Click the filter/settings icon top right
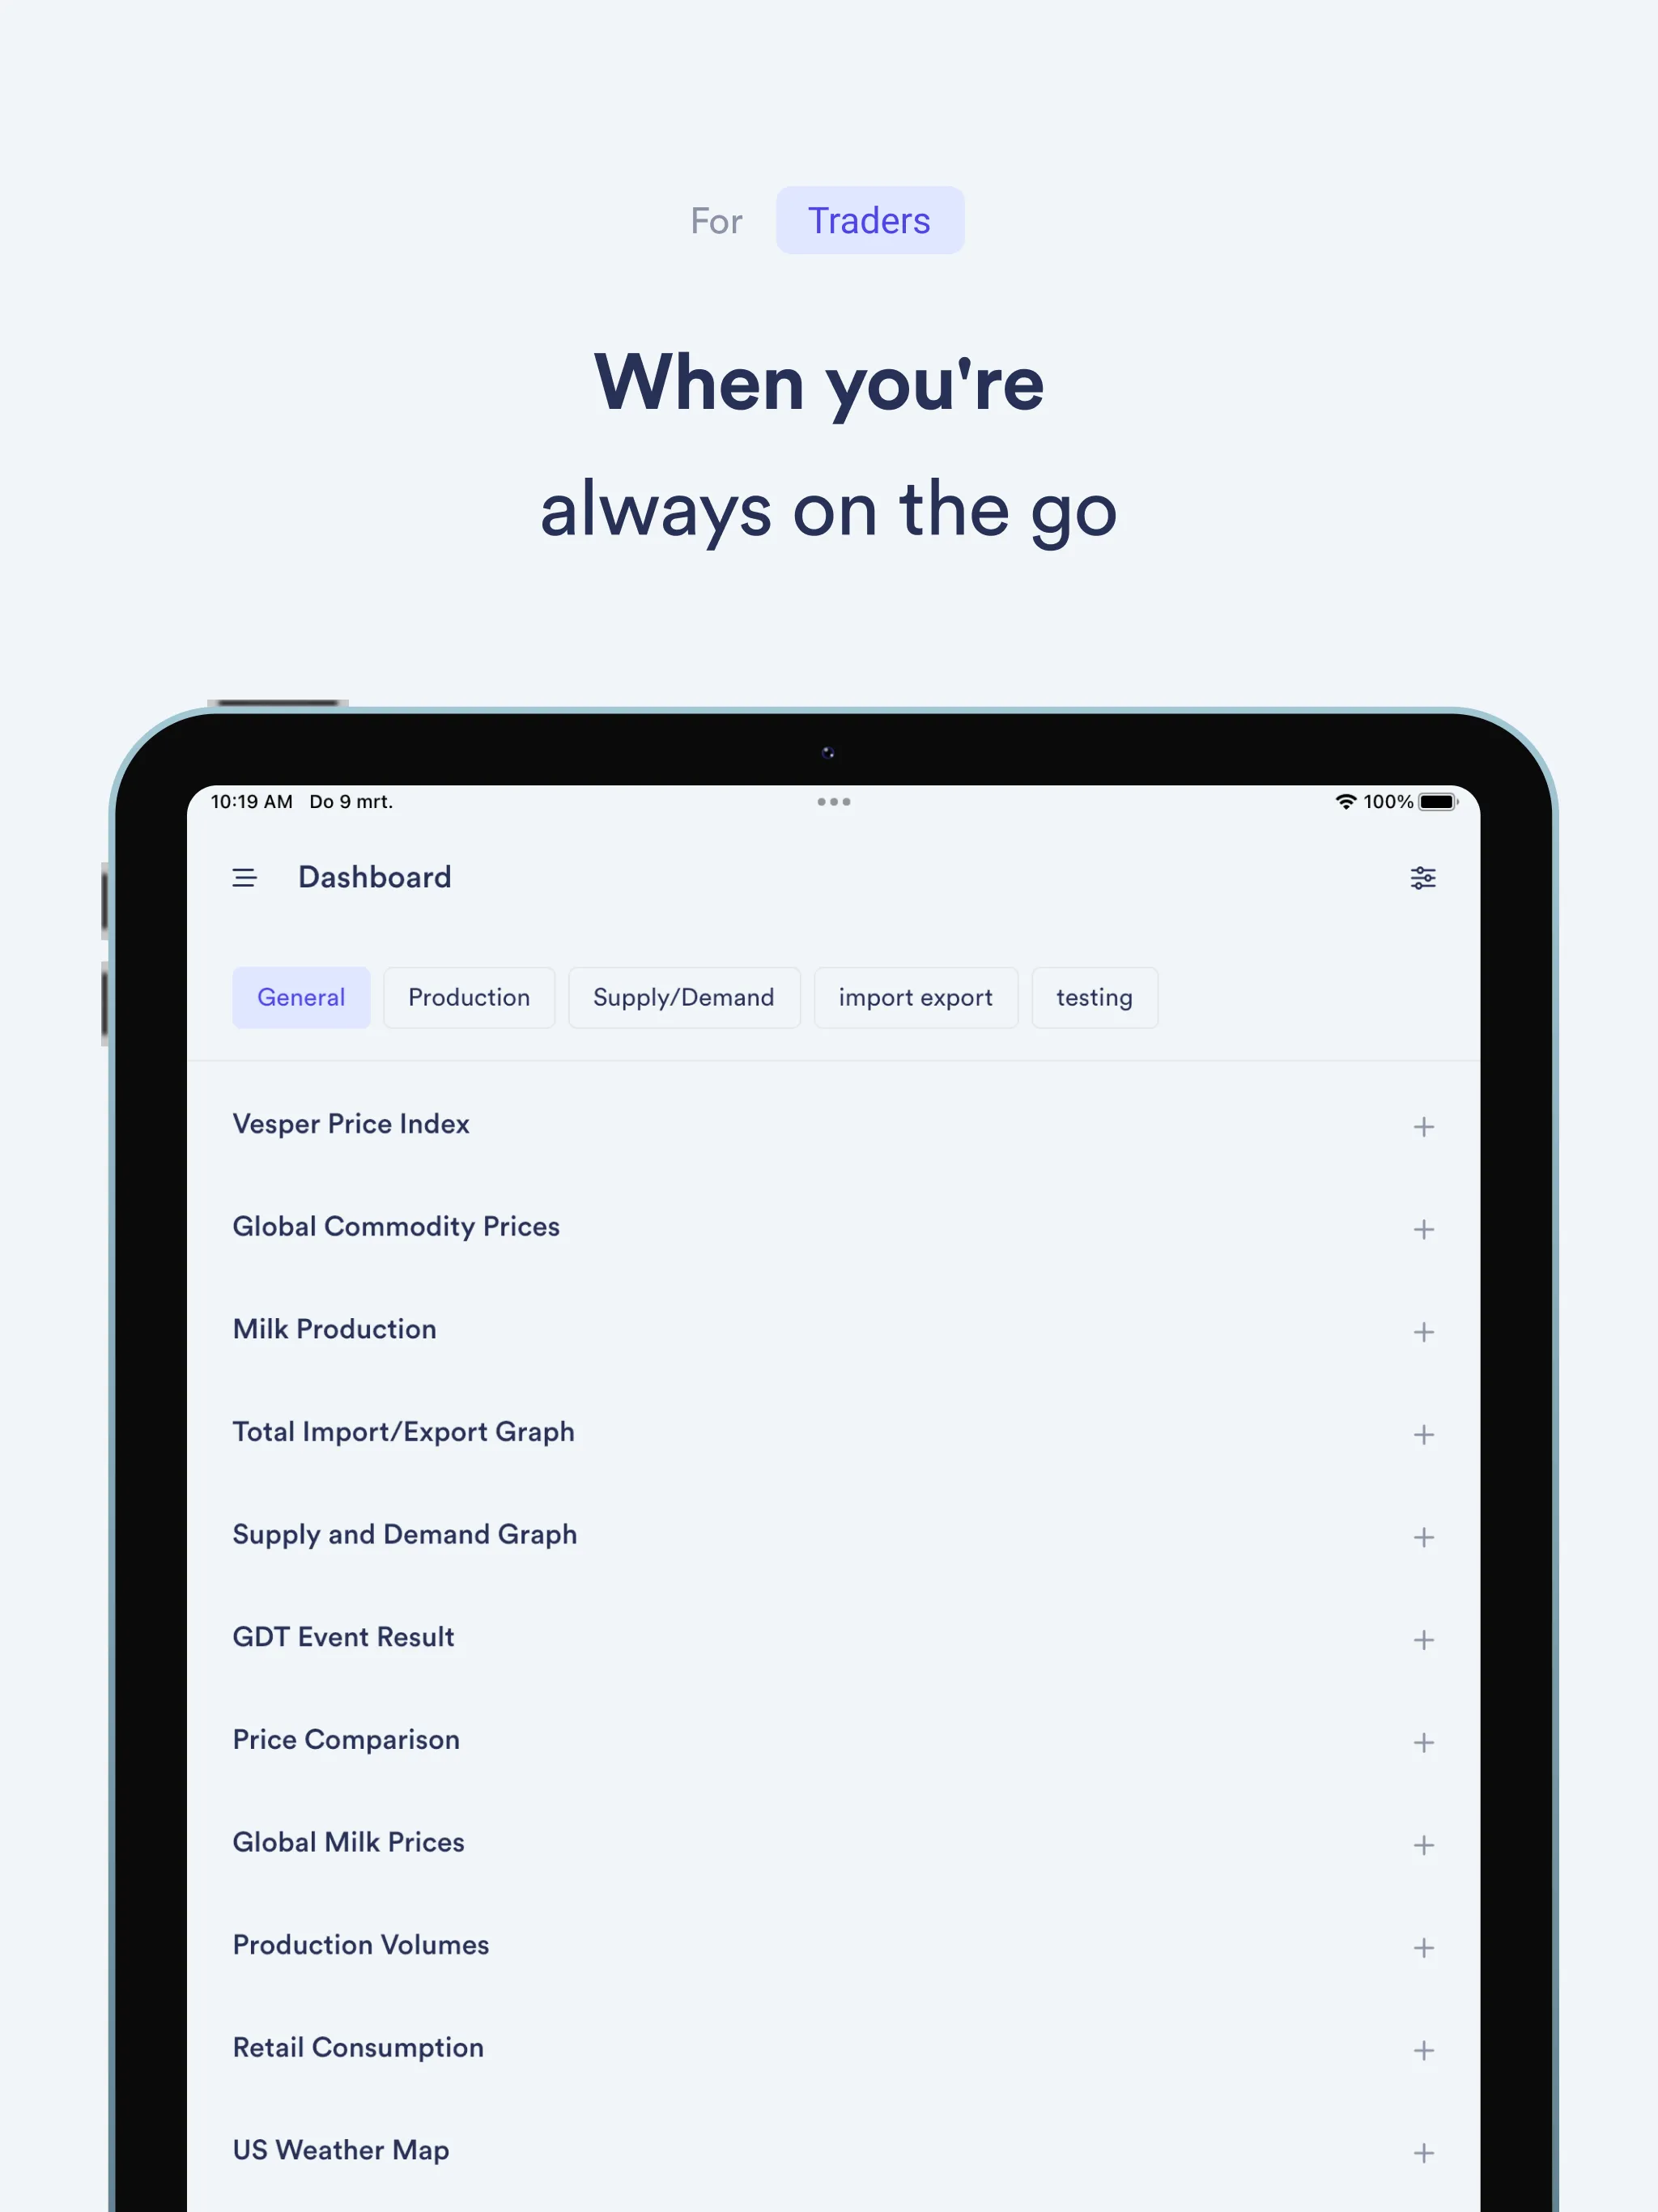The width and height of the screenshot is (1658, 2212). [x=1423, y=878]
